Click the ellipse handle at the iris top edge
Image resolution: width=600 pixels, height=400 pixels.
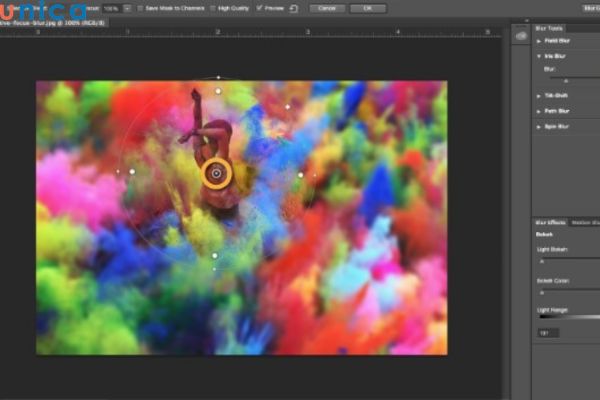click(x=218, y=78)
